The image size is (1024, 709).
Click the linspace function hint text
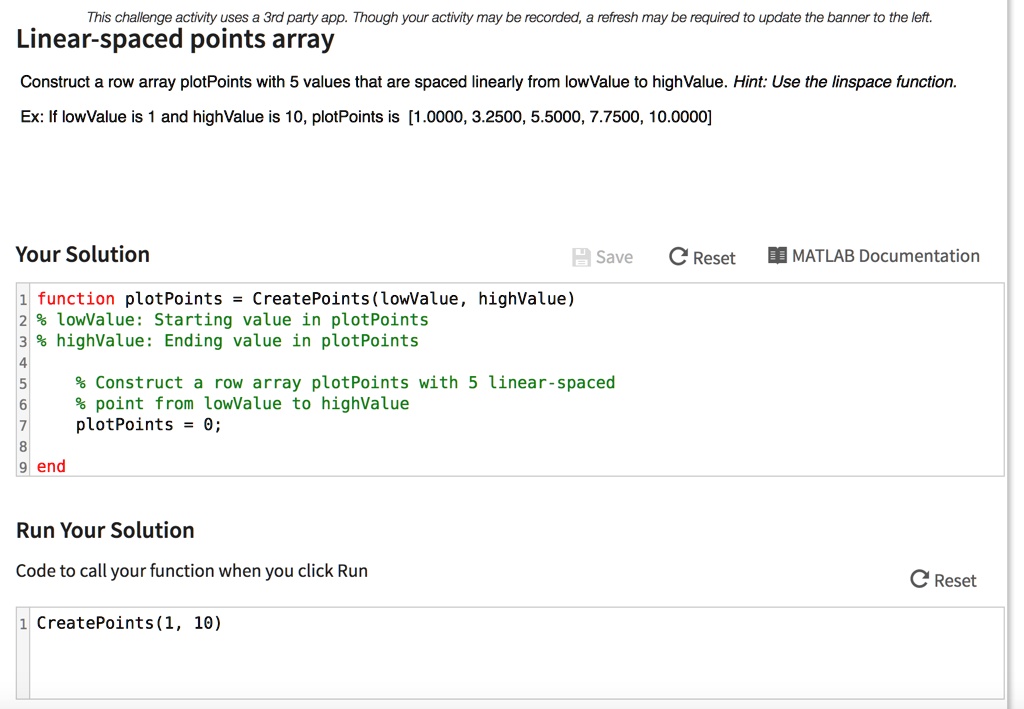[x=845, y=82]
